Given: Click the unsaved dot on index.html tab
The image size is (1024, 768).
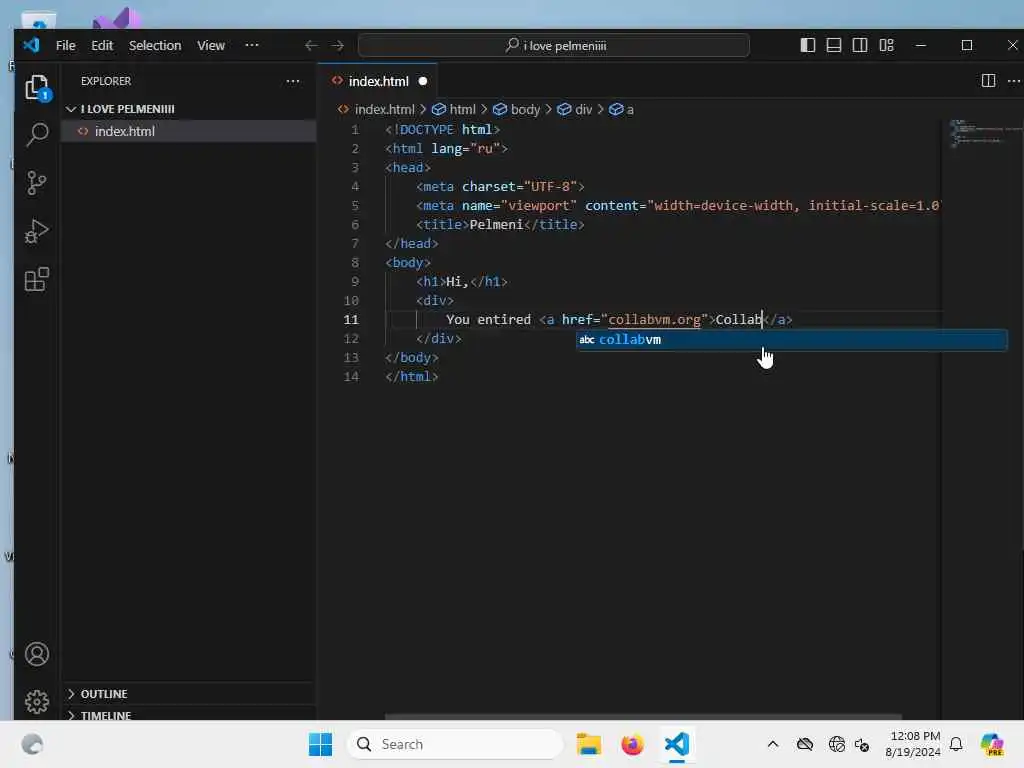Looking at the screenshot, I should pyautogui.click(x=423, y=81).
